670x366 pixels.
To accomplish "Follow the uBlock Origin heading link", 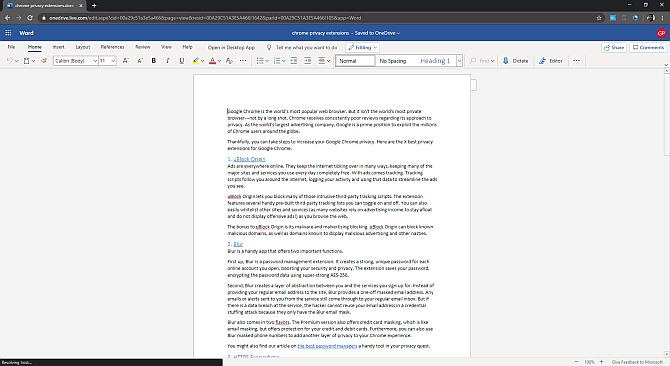I will point(249,159).
